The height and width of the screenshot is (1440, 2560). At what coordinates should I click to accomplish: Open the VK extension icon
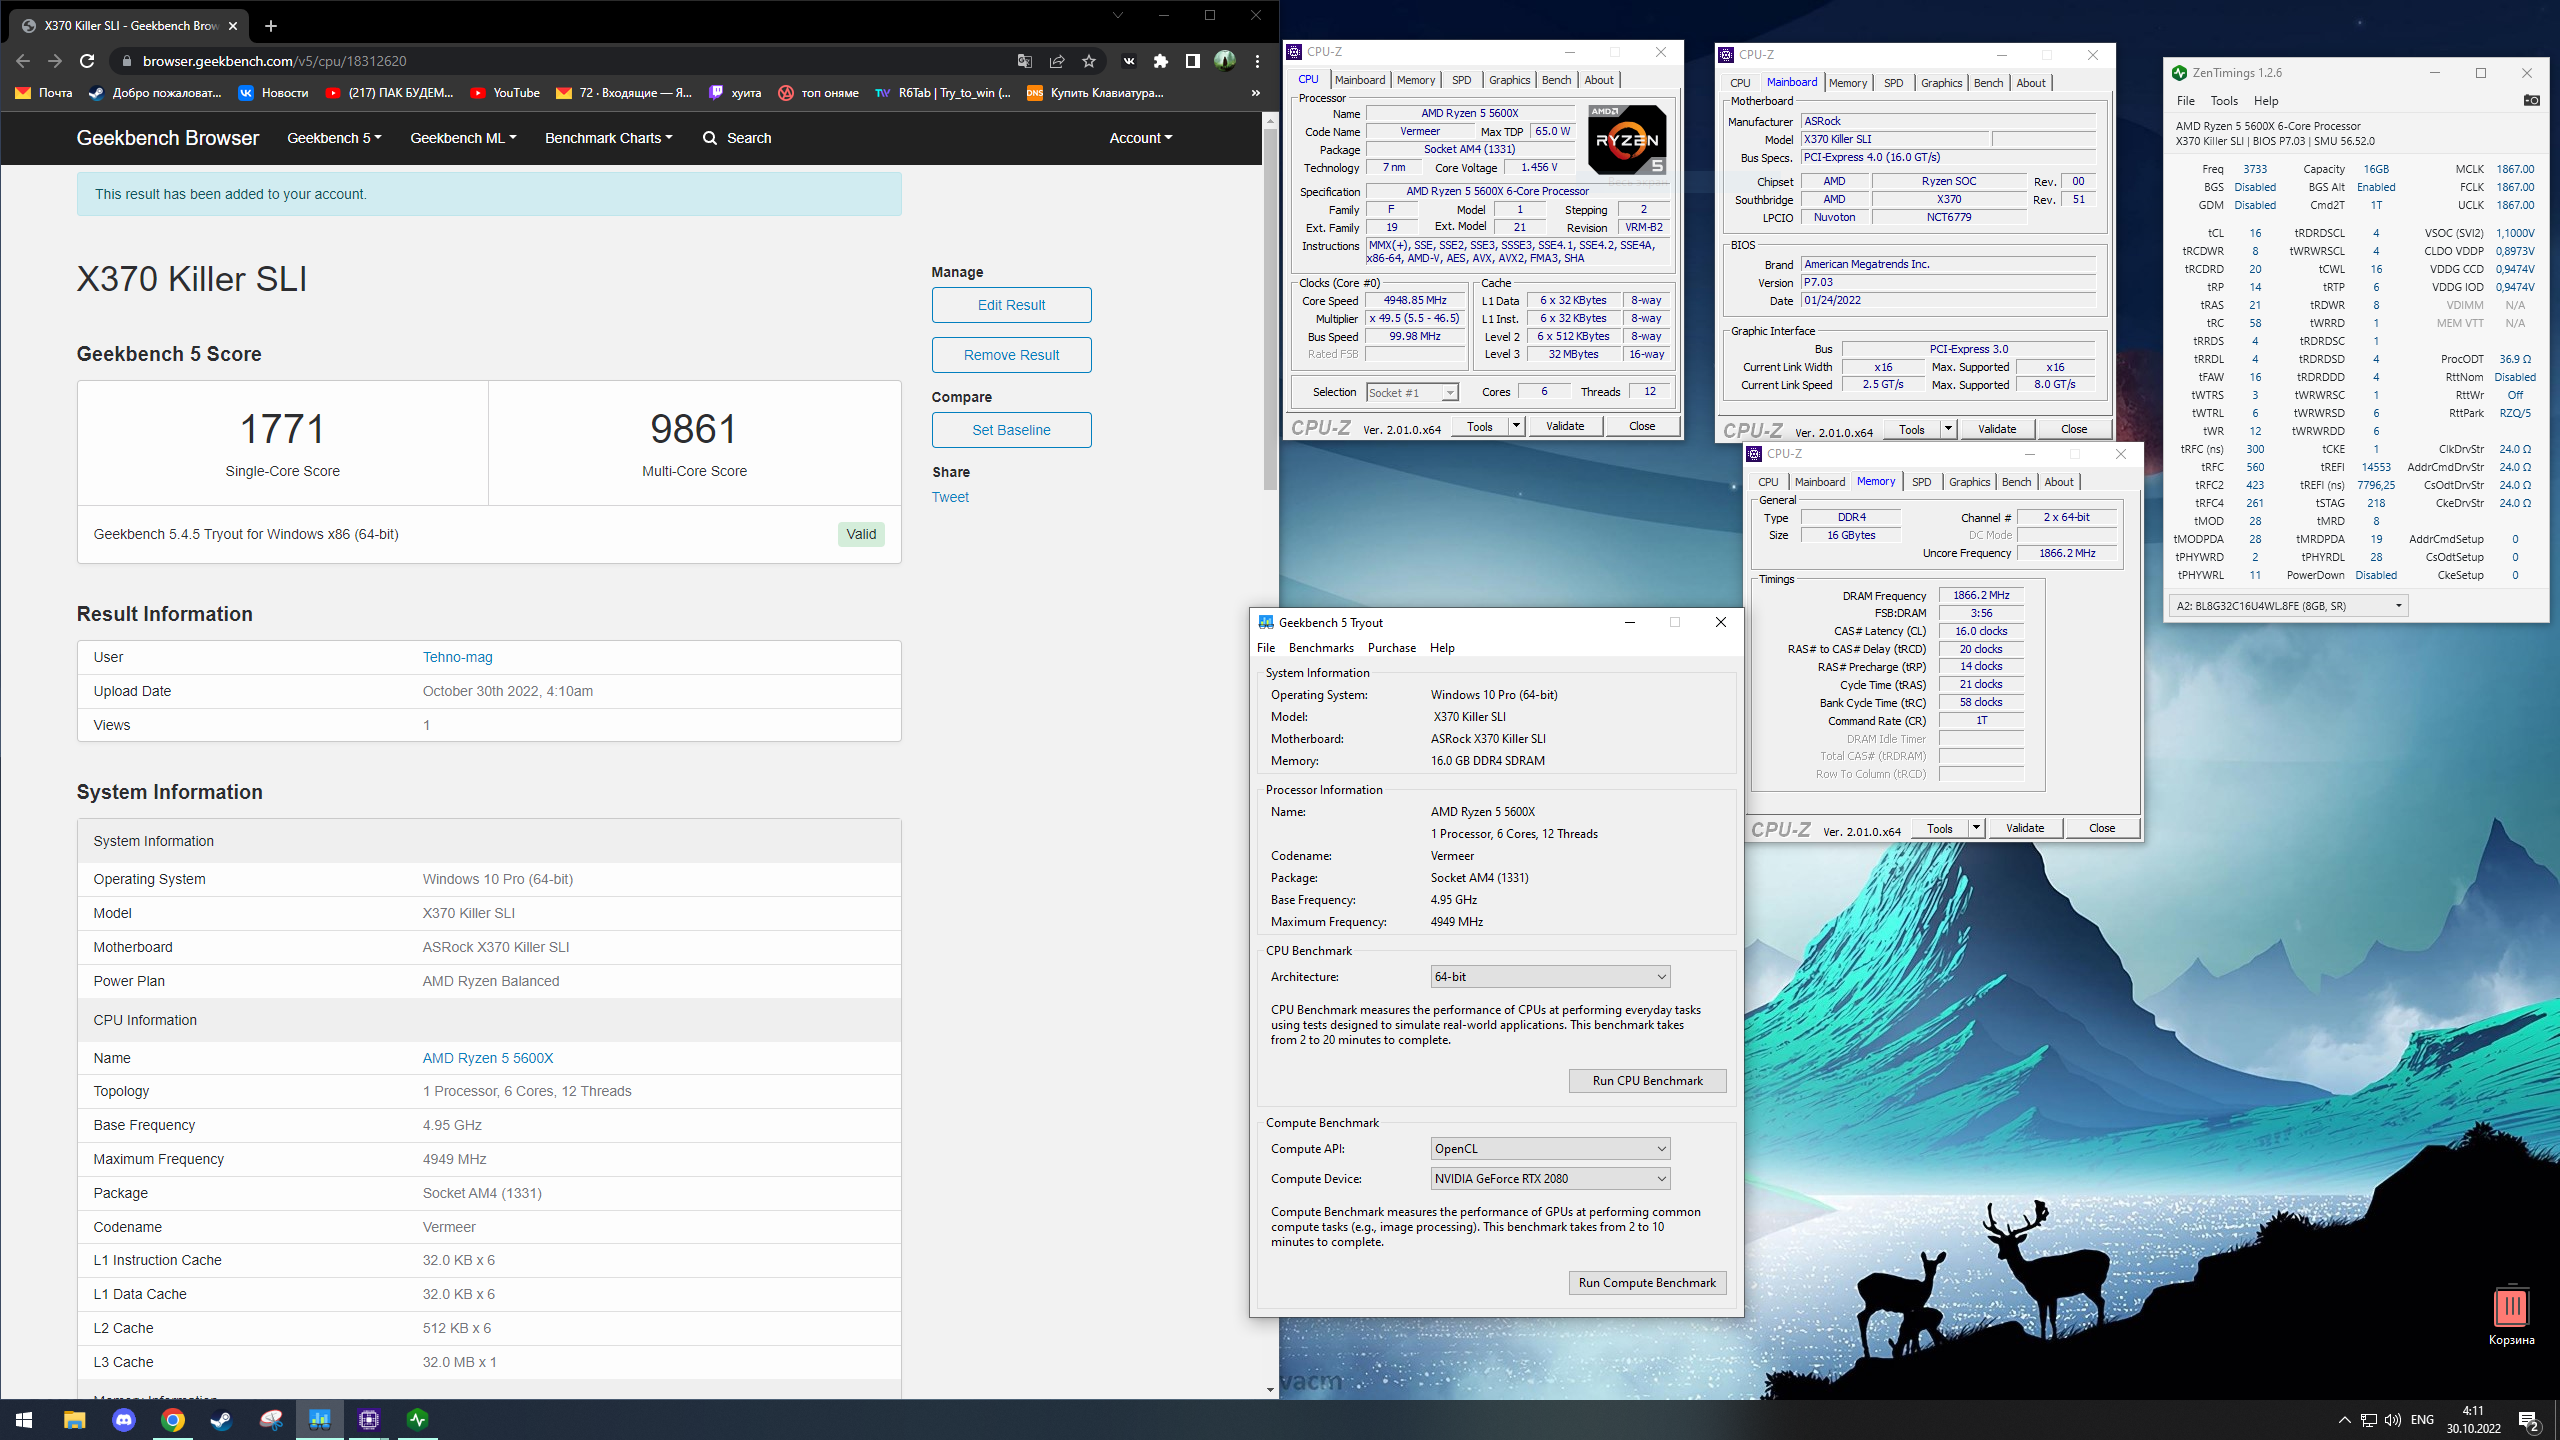(1129, 61)
